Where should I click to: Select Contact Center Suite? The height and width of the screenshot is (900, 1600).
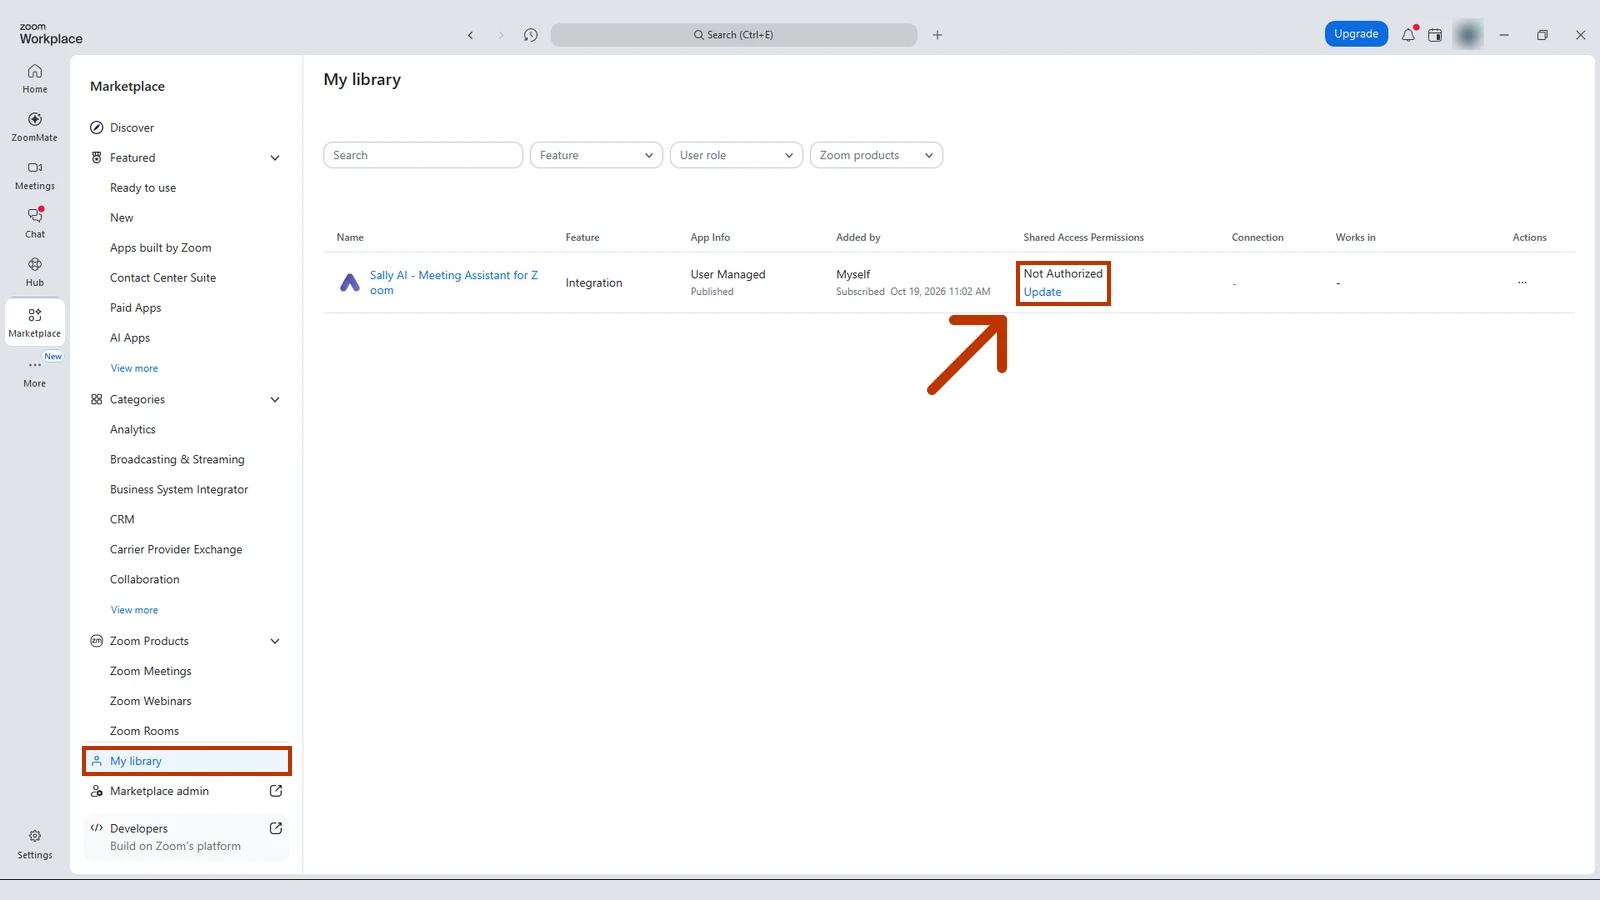pos(163,278)
